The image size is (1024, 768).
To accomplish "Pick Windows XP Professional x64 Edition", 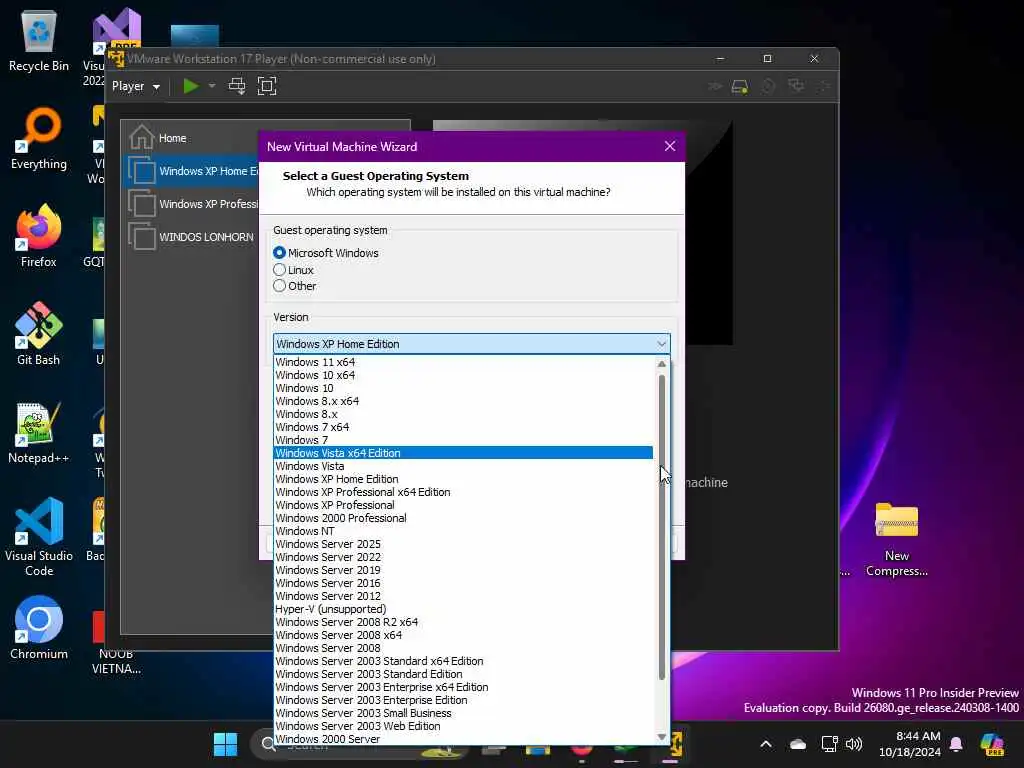I will click(463, 492).
